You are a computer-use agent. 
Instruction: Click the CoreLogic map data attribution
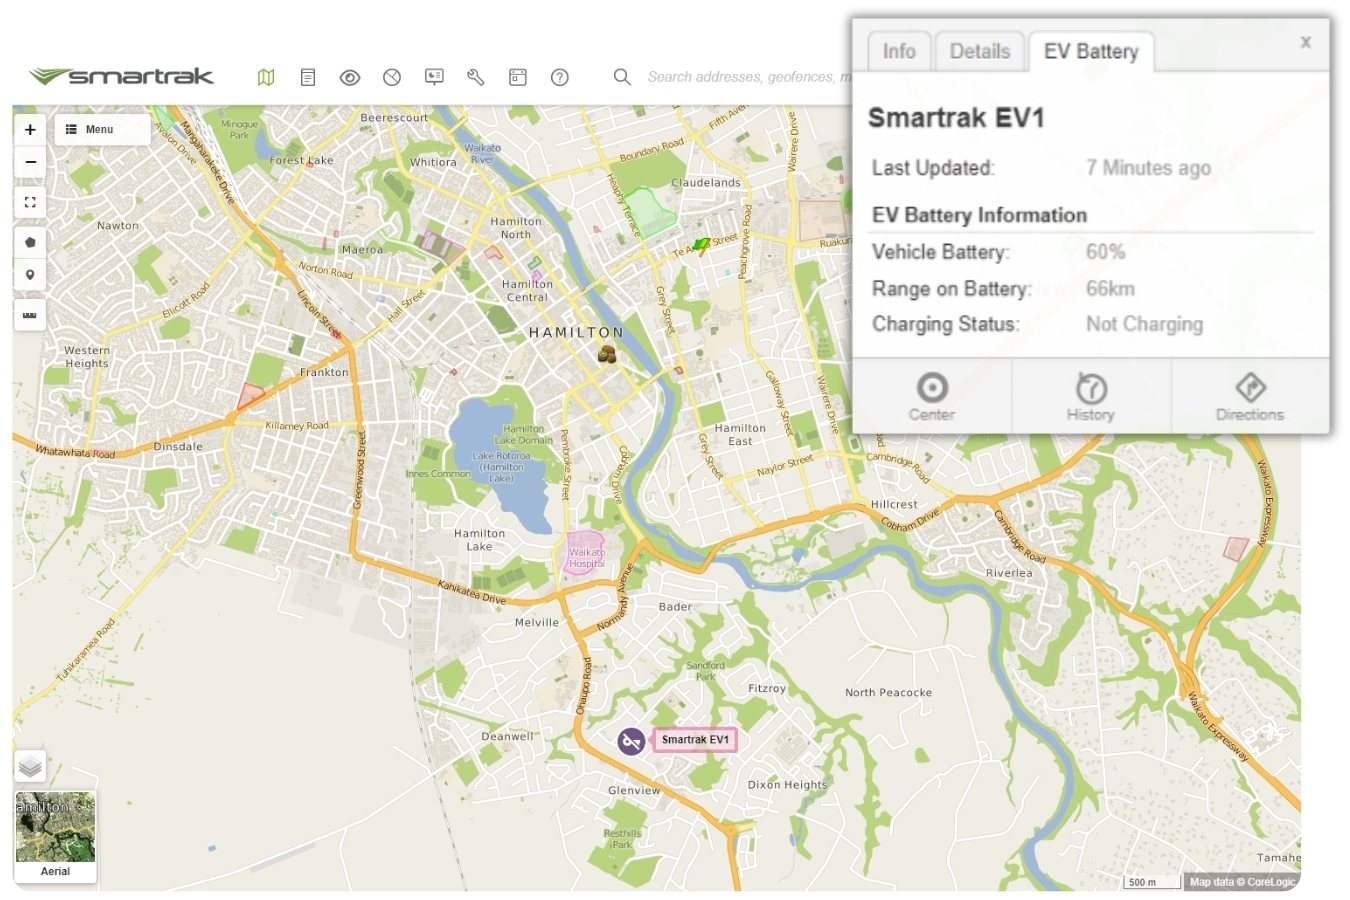coord(1242,882)
